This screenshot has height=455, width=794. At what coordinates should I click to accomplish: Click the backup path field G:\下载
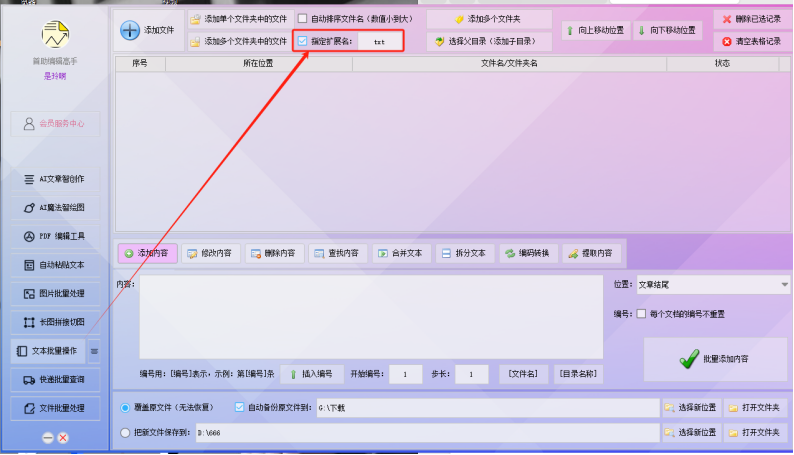488,408
